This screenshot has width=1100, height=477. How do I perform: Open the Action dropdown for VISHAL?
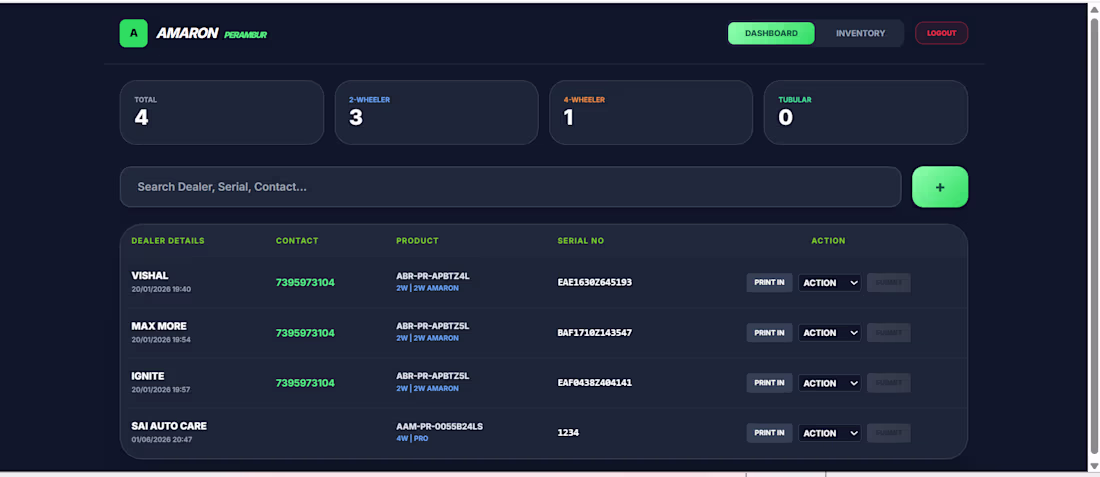(x=829, y=283)
